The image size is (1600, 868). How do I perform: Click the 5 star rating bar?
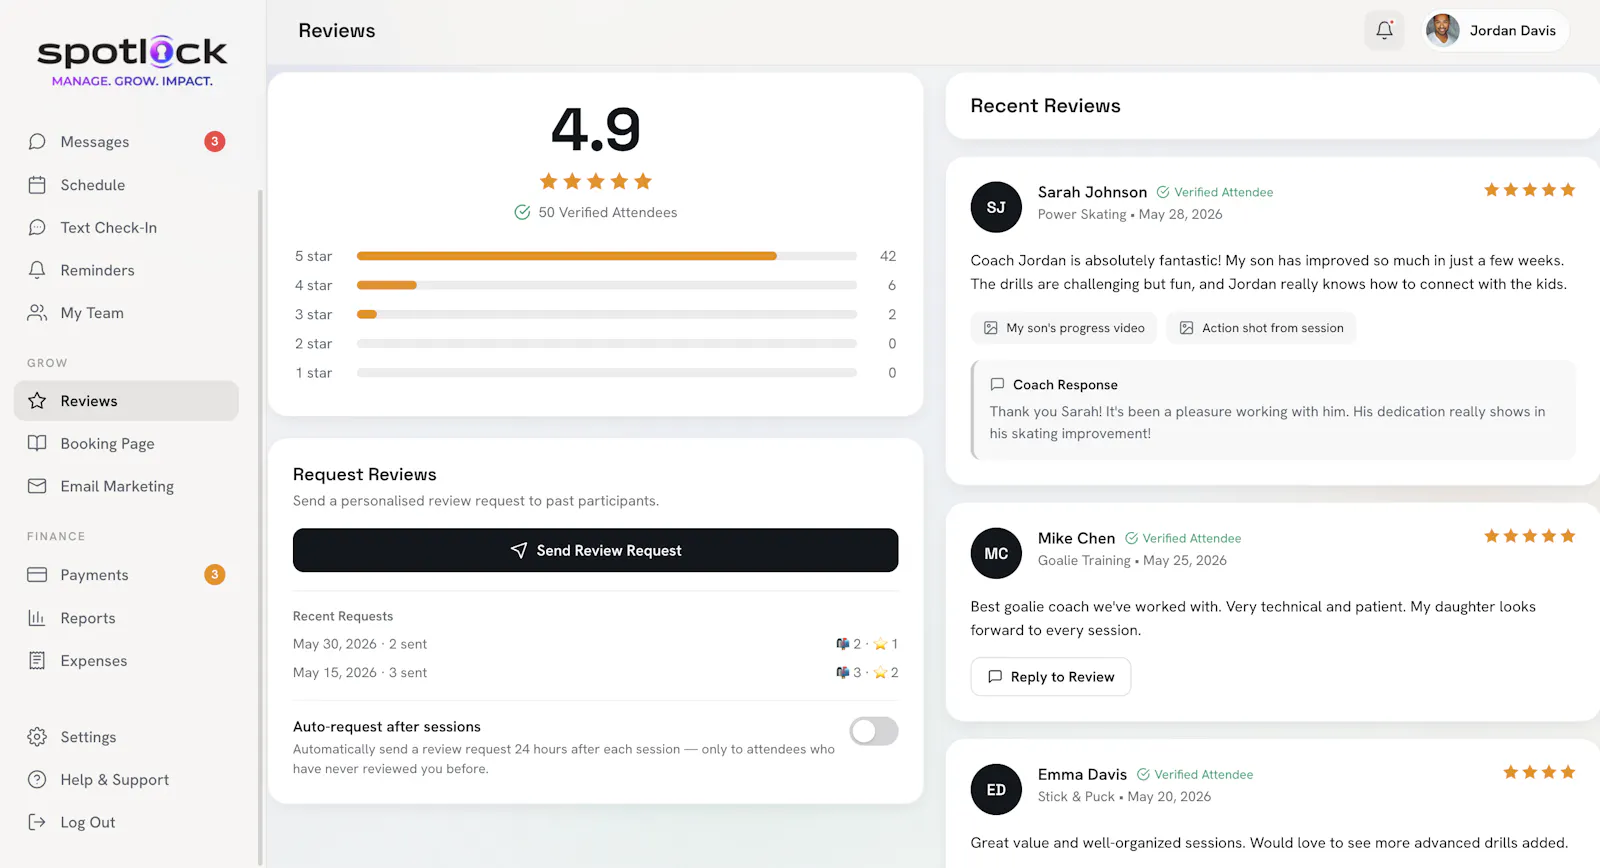click(607, 256)
